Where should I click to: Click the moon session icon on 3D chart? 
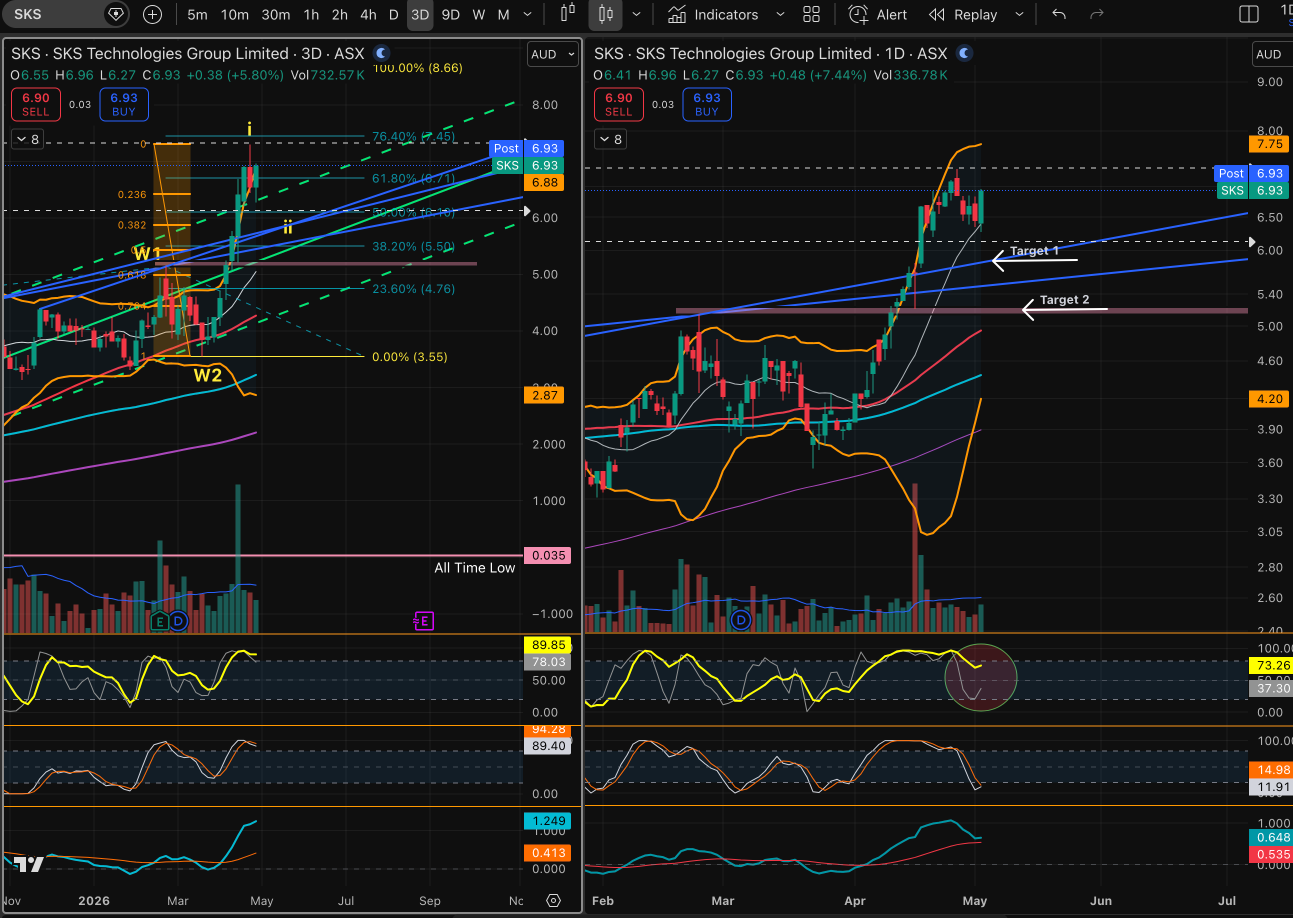(381, 53)
